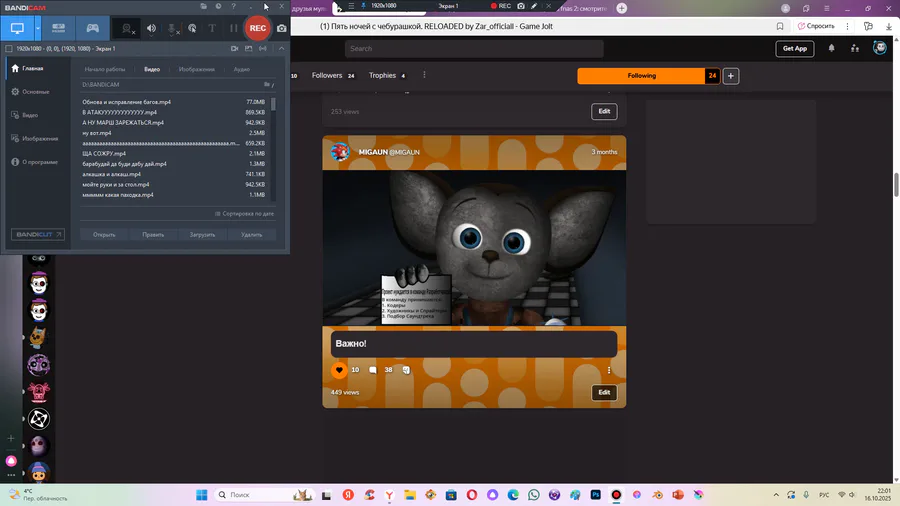Screen dimensions: 900x506
Task: Open the scheduled recording clock icon in Bandicam
Action: (218, 6)
